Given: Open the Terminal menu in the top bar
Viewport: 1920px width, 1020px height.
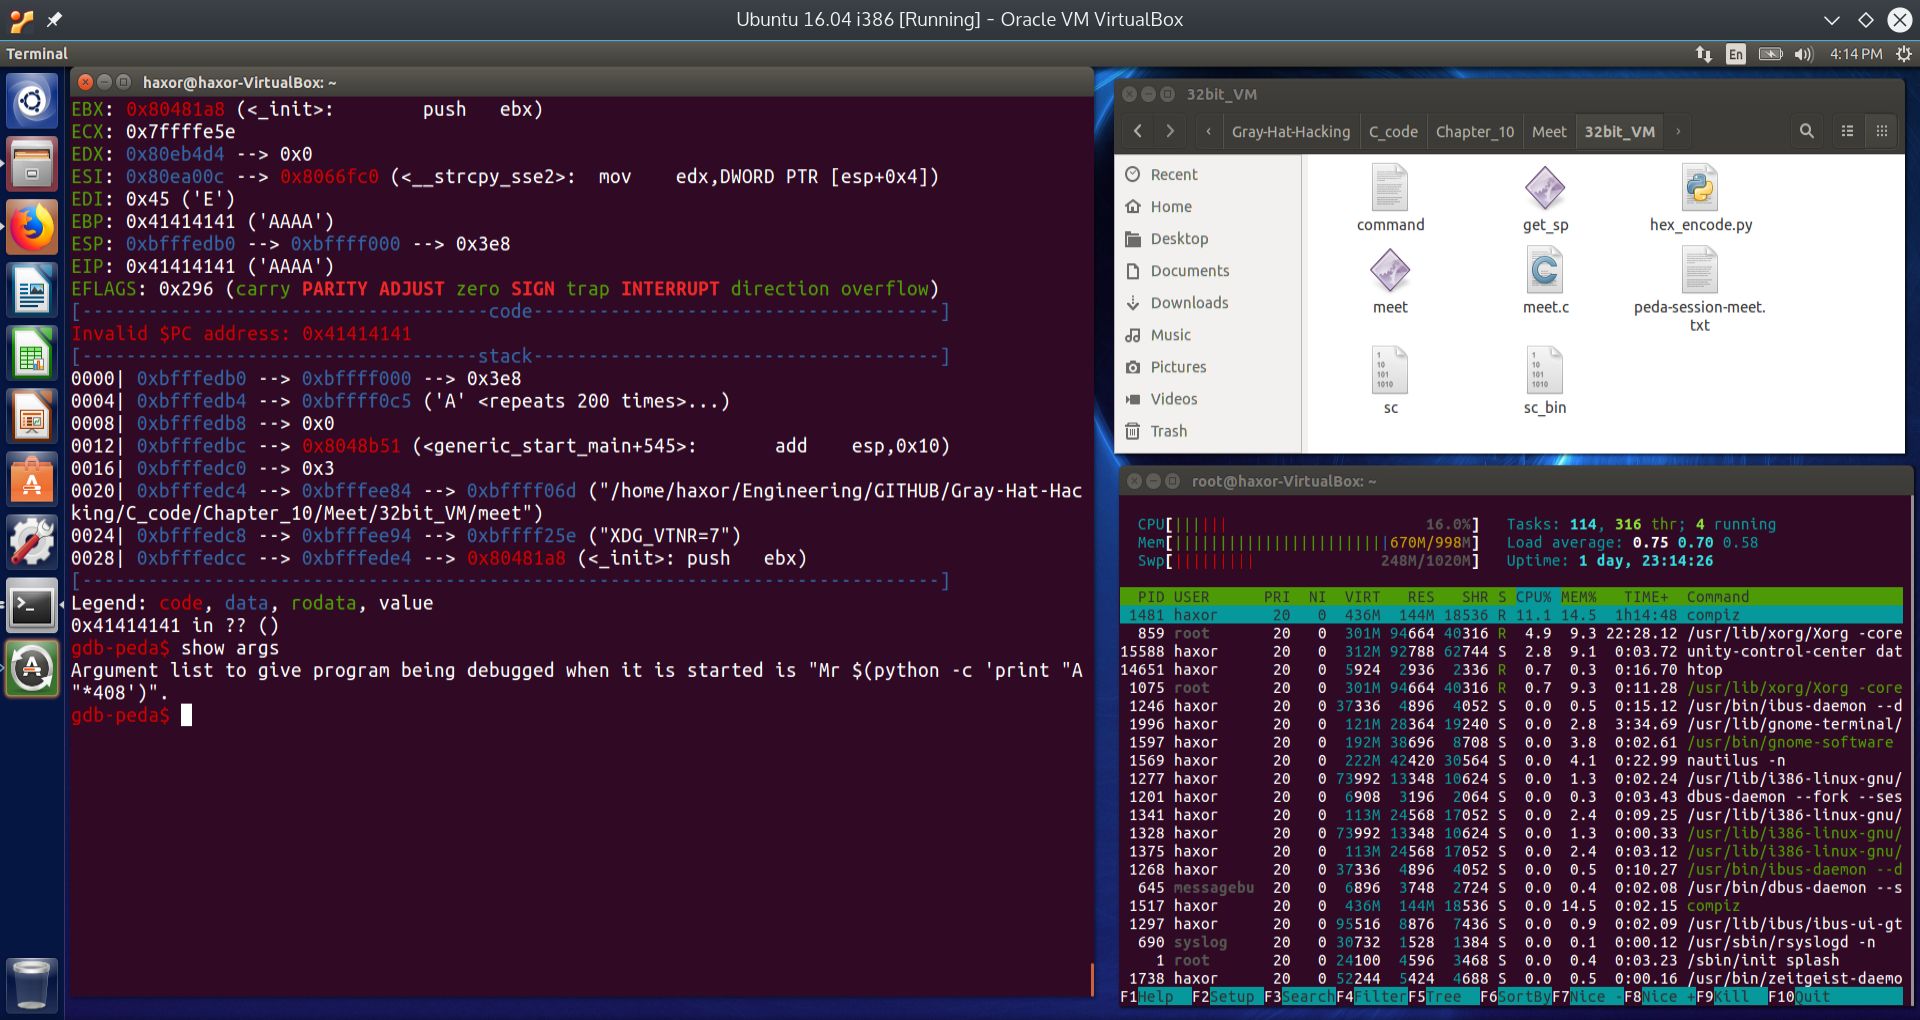Looking at the screenshot, I should pos(37,54).
